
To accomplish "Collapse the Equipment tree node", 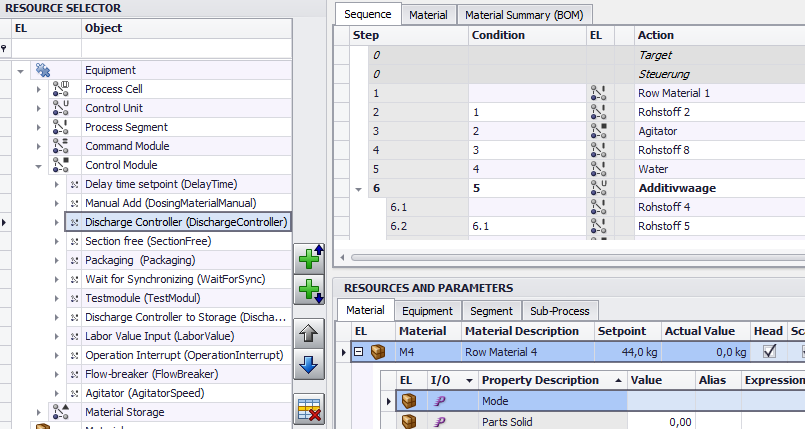I will pos(21,71).
